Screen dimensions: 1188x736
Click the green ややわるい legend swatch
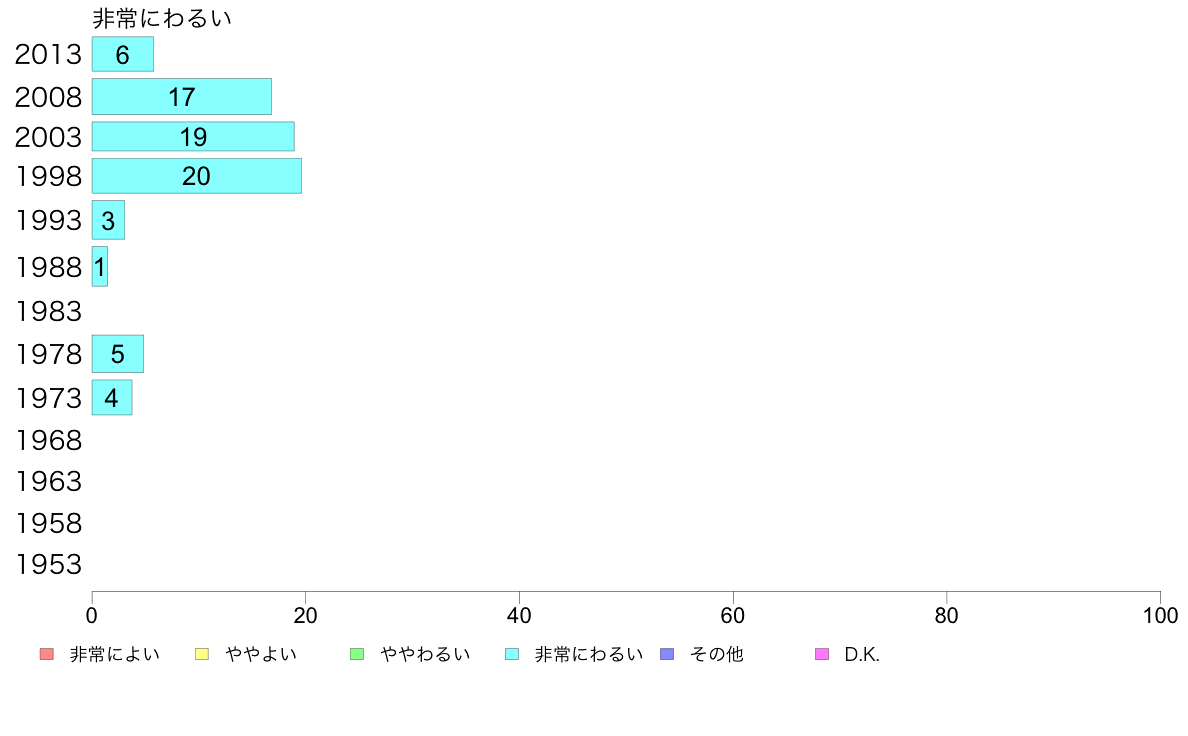tap(357, 654)
